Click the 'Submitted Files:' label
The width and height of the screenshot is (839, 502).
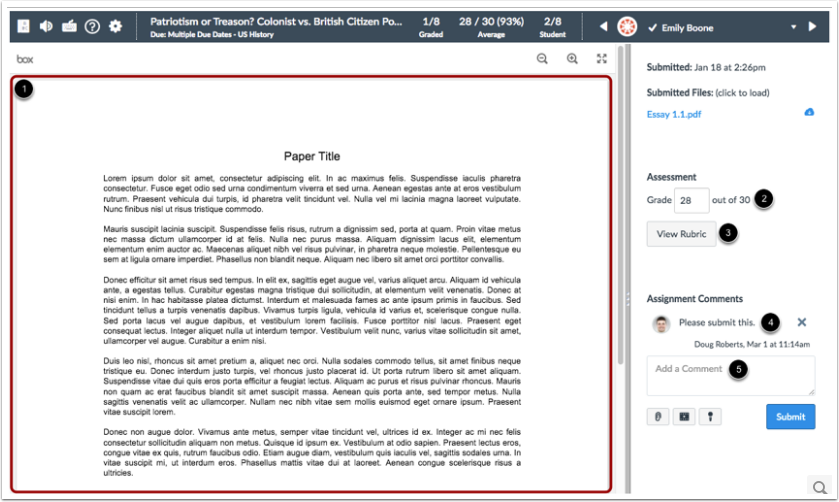coord(680,93)
